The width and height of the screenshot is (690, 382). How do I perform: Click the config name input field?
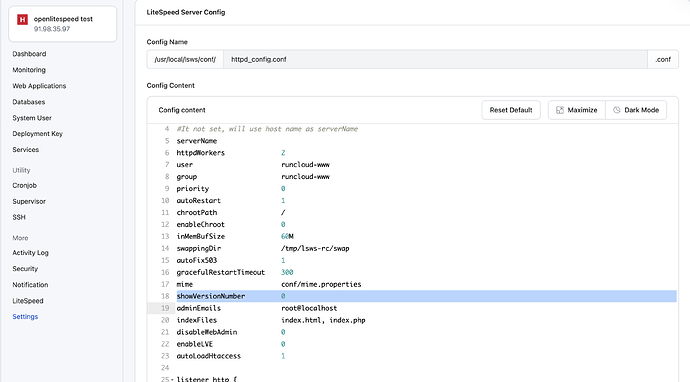click(x=435, y=59)
